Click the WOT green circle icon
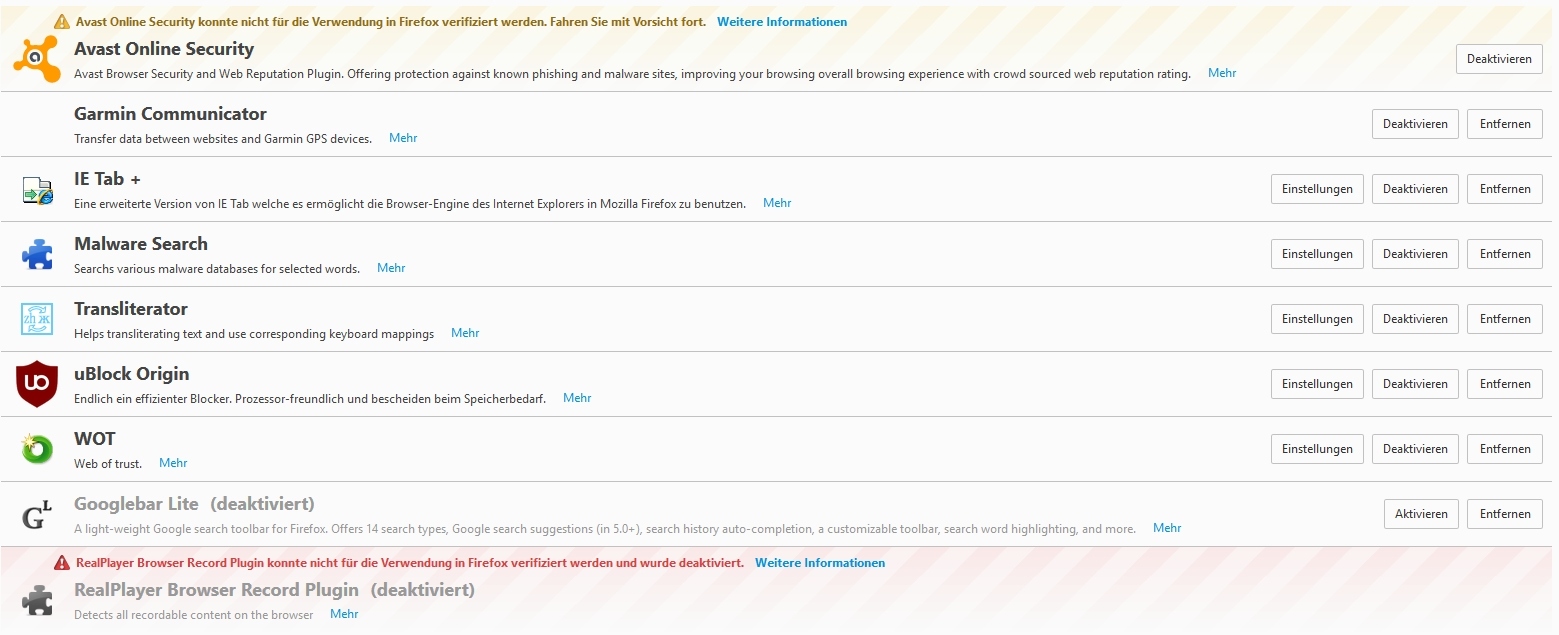Viewport: 1559px width, 635px height. (37, 449)
